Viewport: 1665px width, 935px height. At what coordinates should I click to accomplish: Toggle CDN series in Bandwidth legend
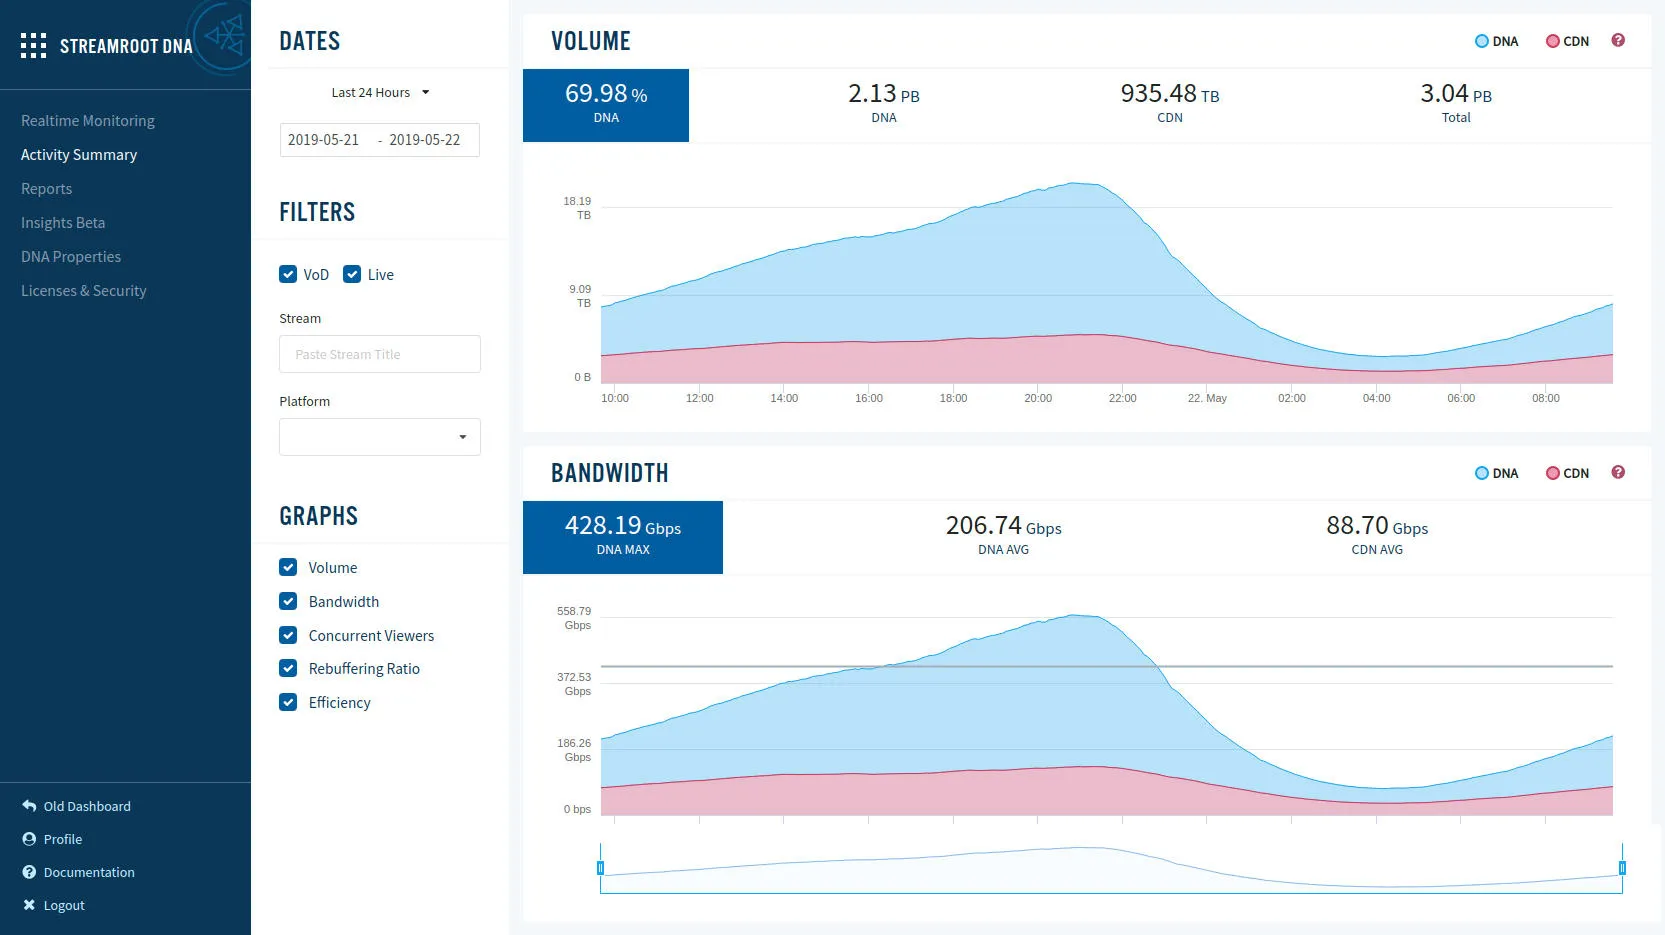tap(1567, 473)
